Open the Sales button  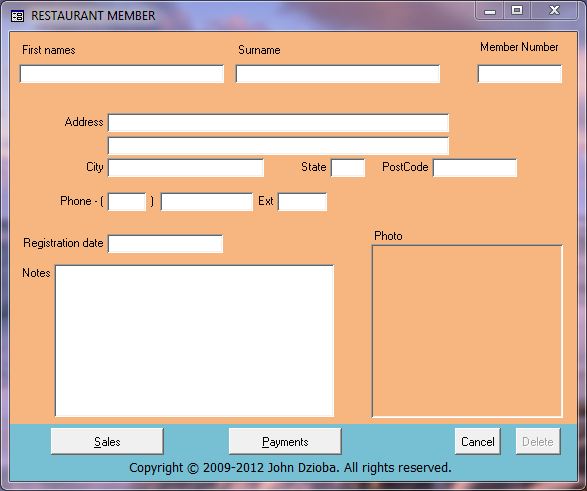click(107, 442)
